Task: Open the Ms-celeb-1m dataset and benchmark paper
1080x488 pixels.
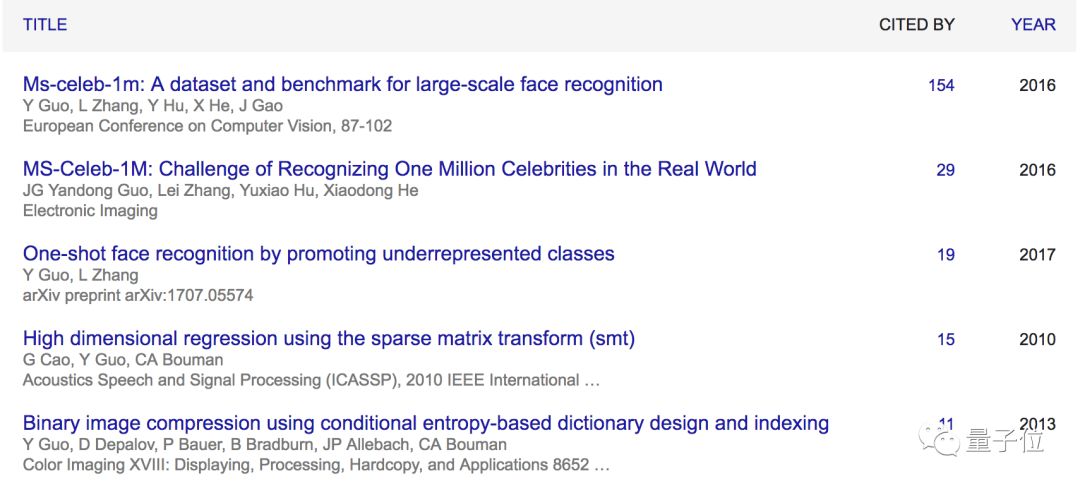Action: (342, 85)
